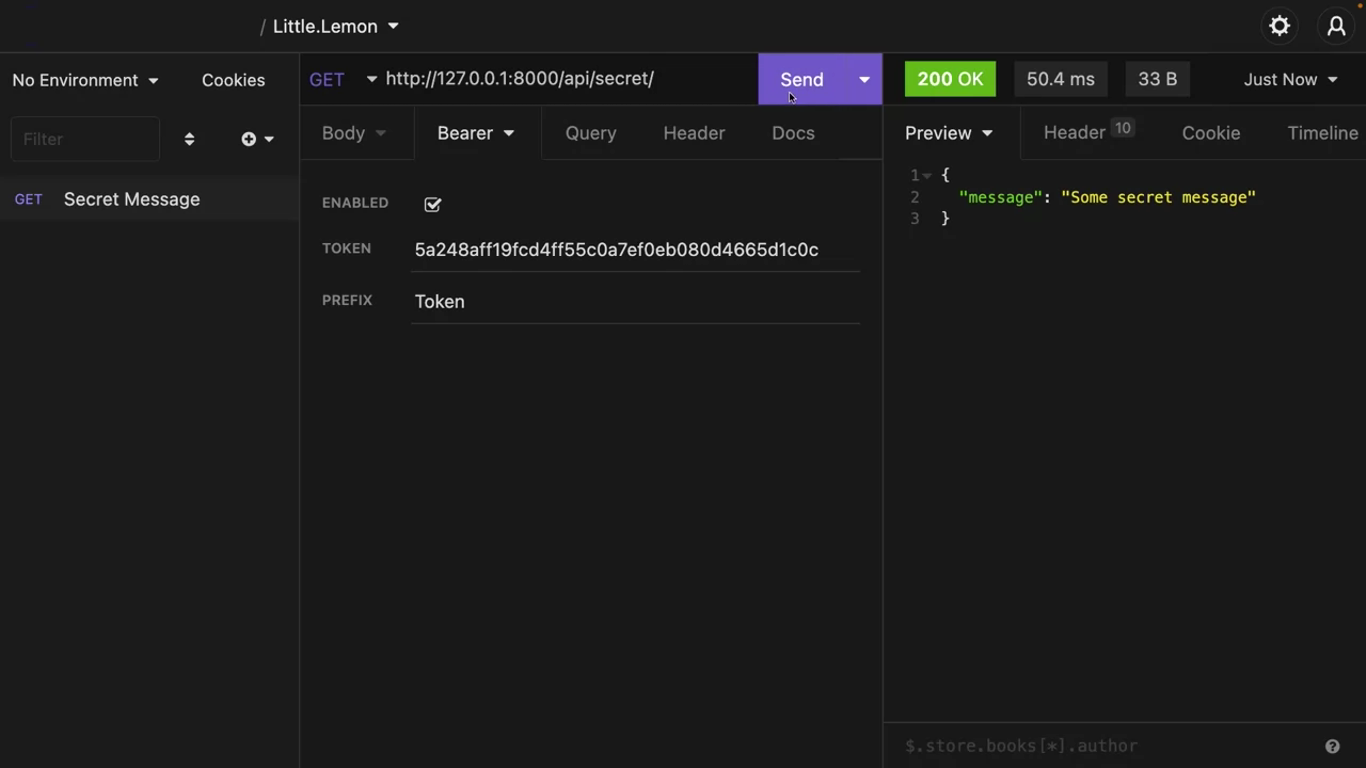
Task: Click the sort order arrows icon
Action: (189, 139)
